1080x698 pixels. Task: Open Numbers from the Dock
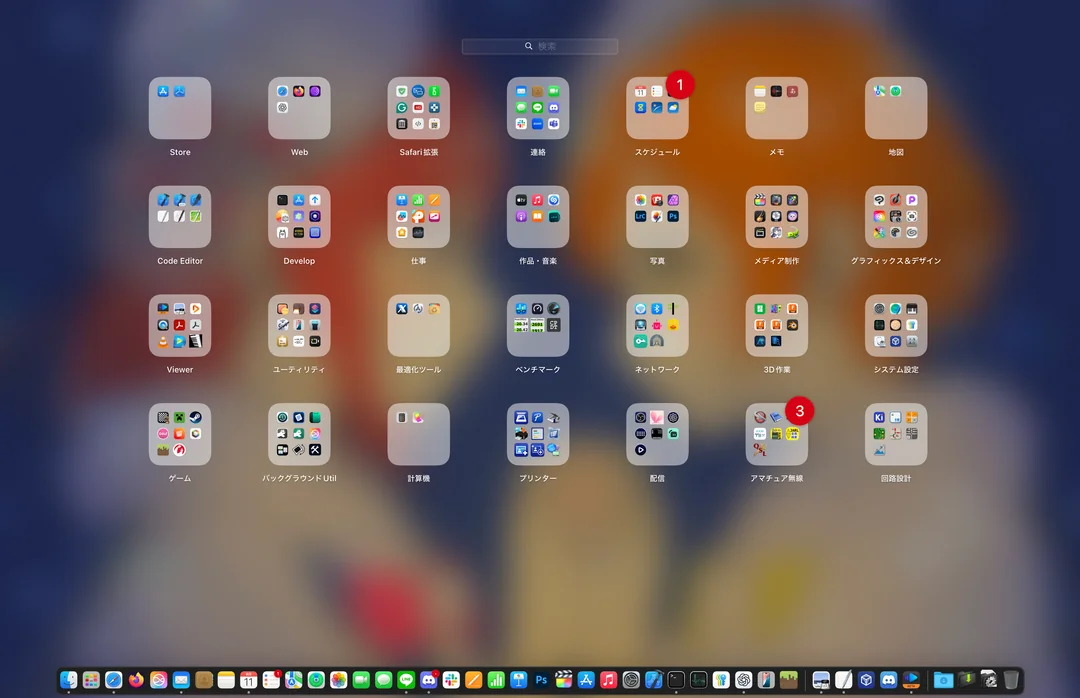click(x=496, y=680)
